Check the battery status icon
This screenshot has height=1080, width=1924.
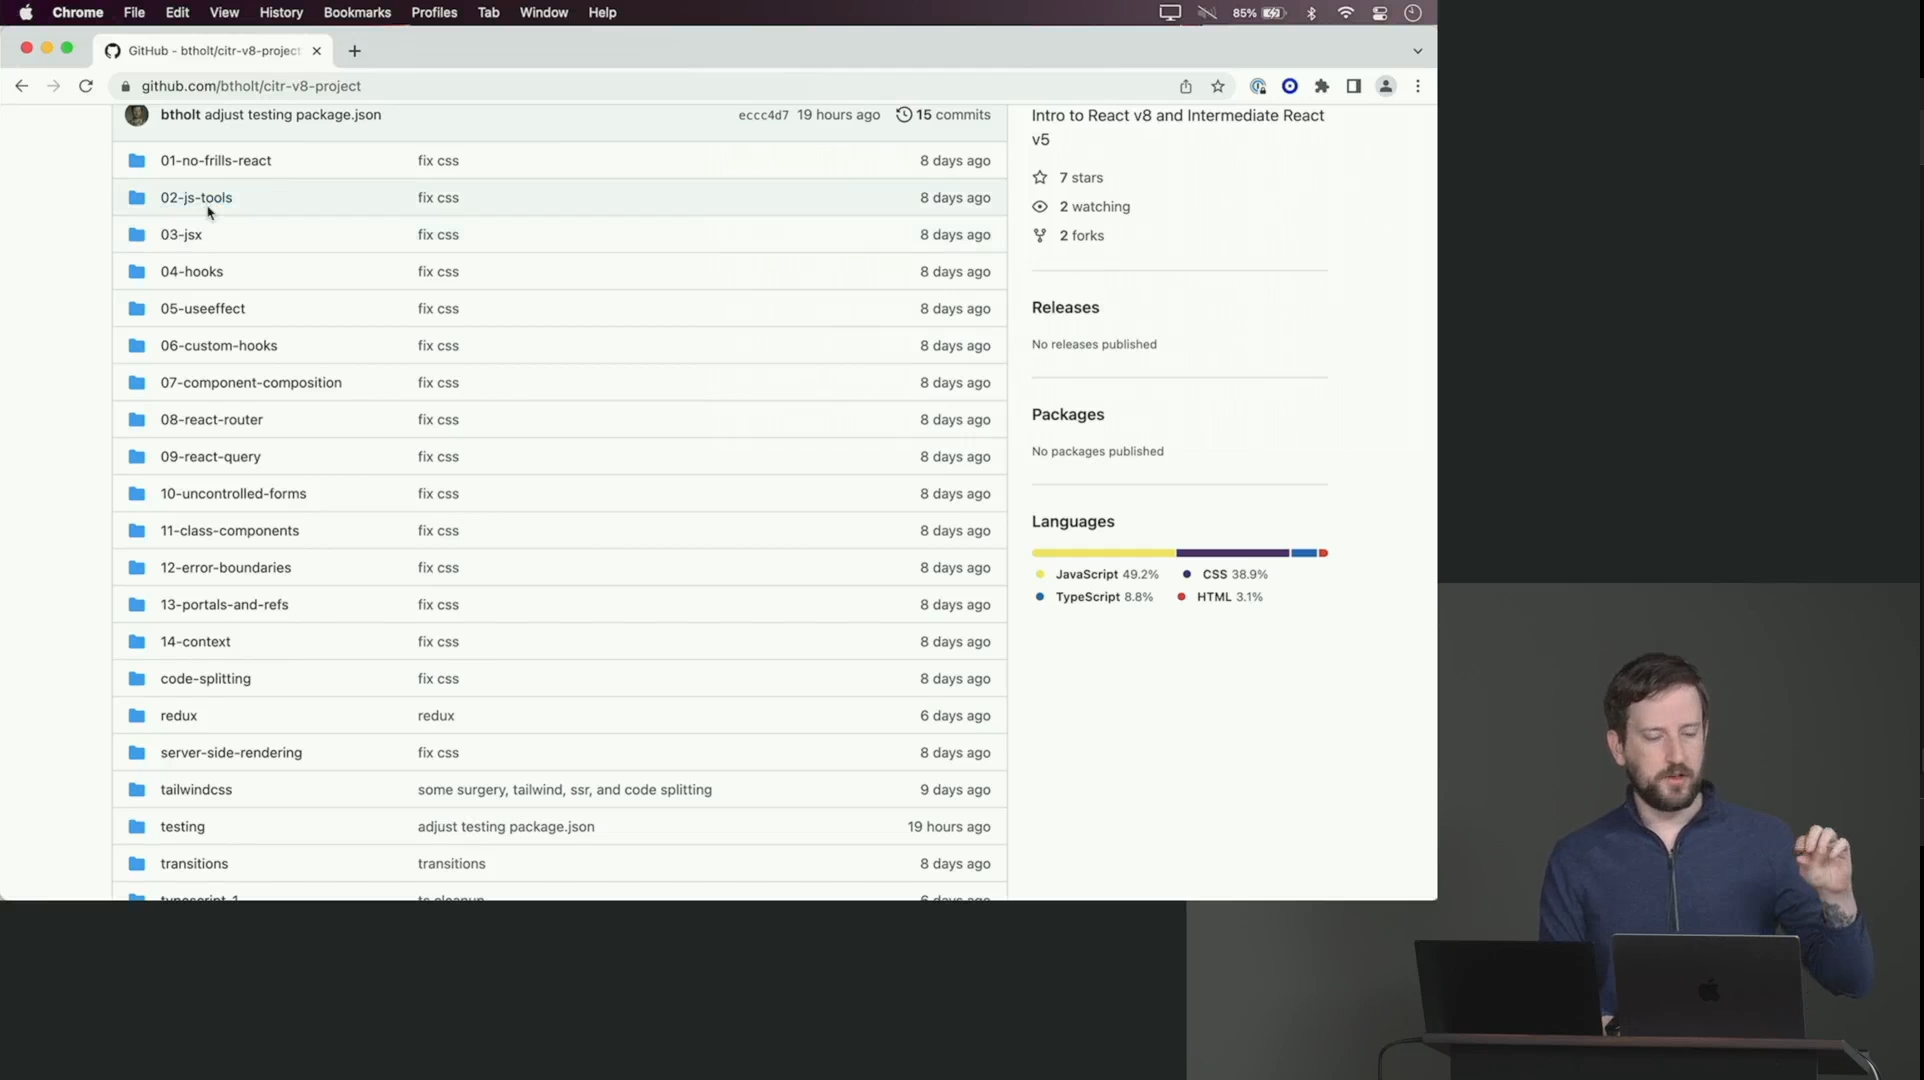tap(1274, 13)
